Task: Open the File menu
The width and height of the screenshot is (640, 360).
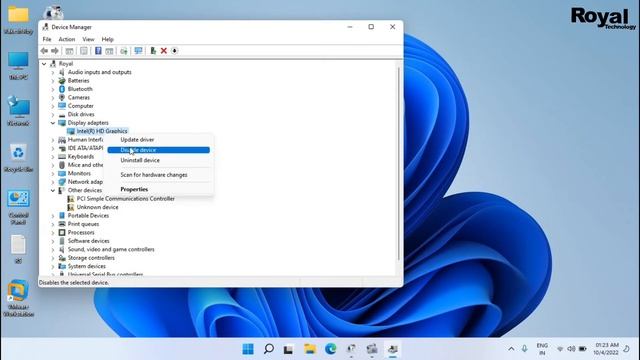Action: pos(47,39)
